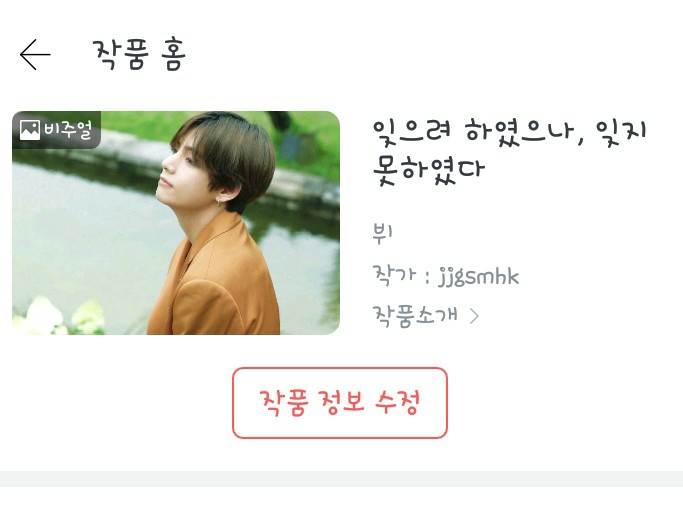Open author jjgsmhk's profile name
Viewport: 683px width, 511px height.
[x=478, y=277]
